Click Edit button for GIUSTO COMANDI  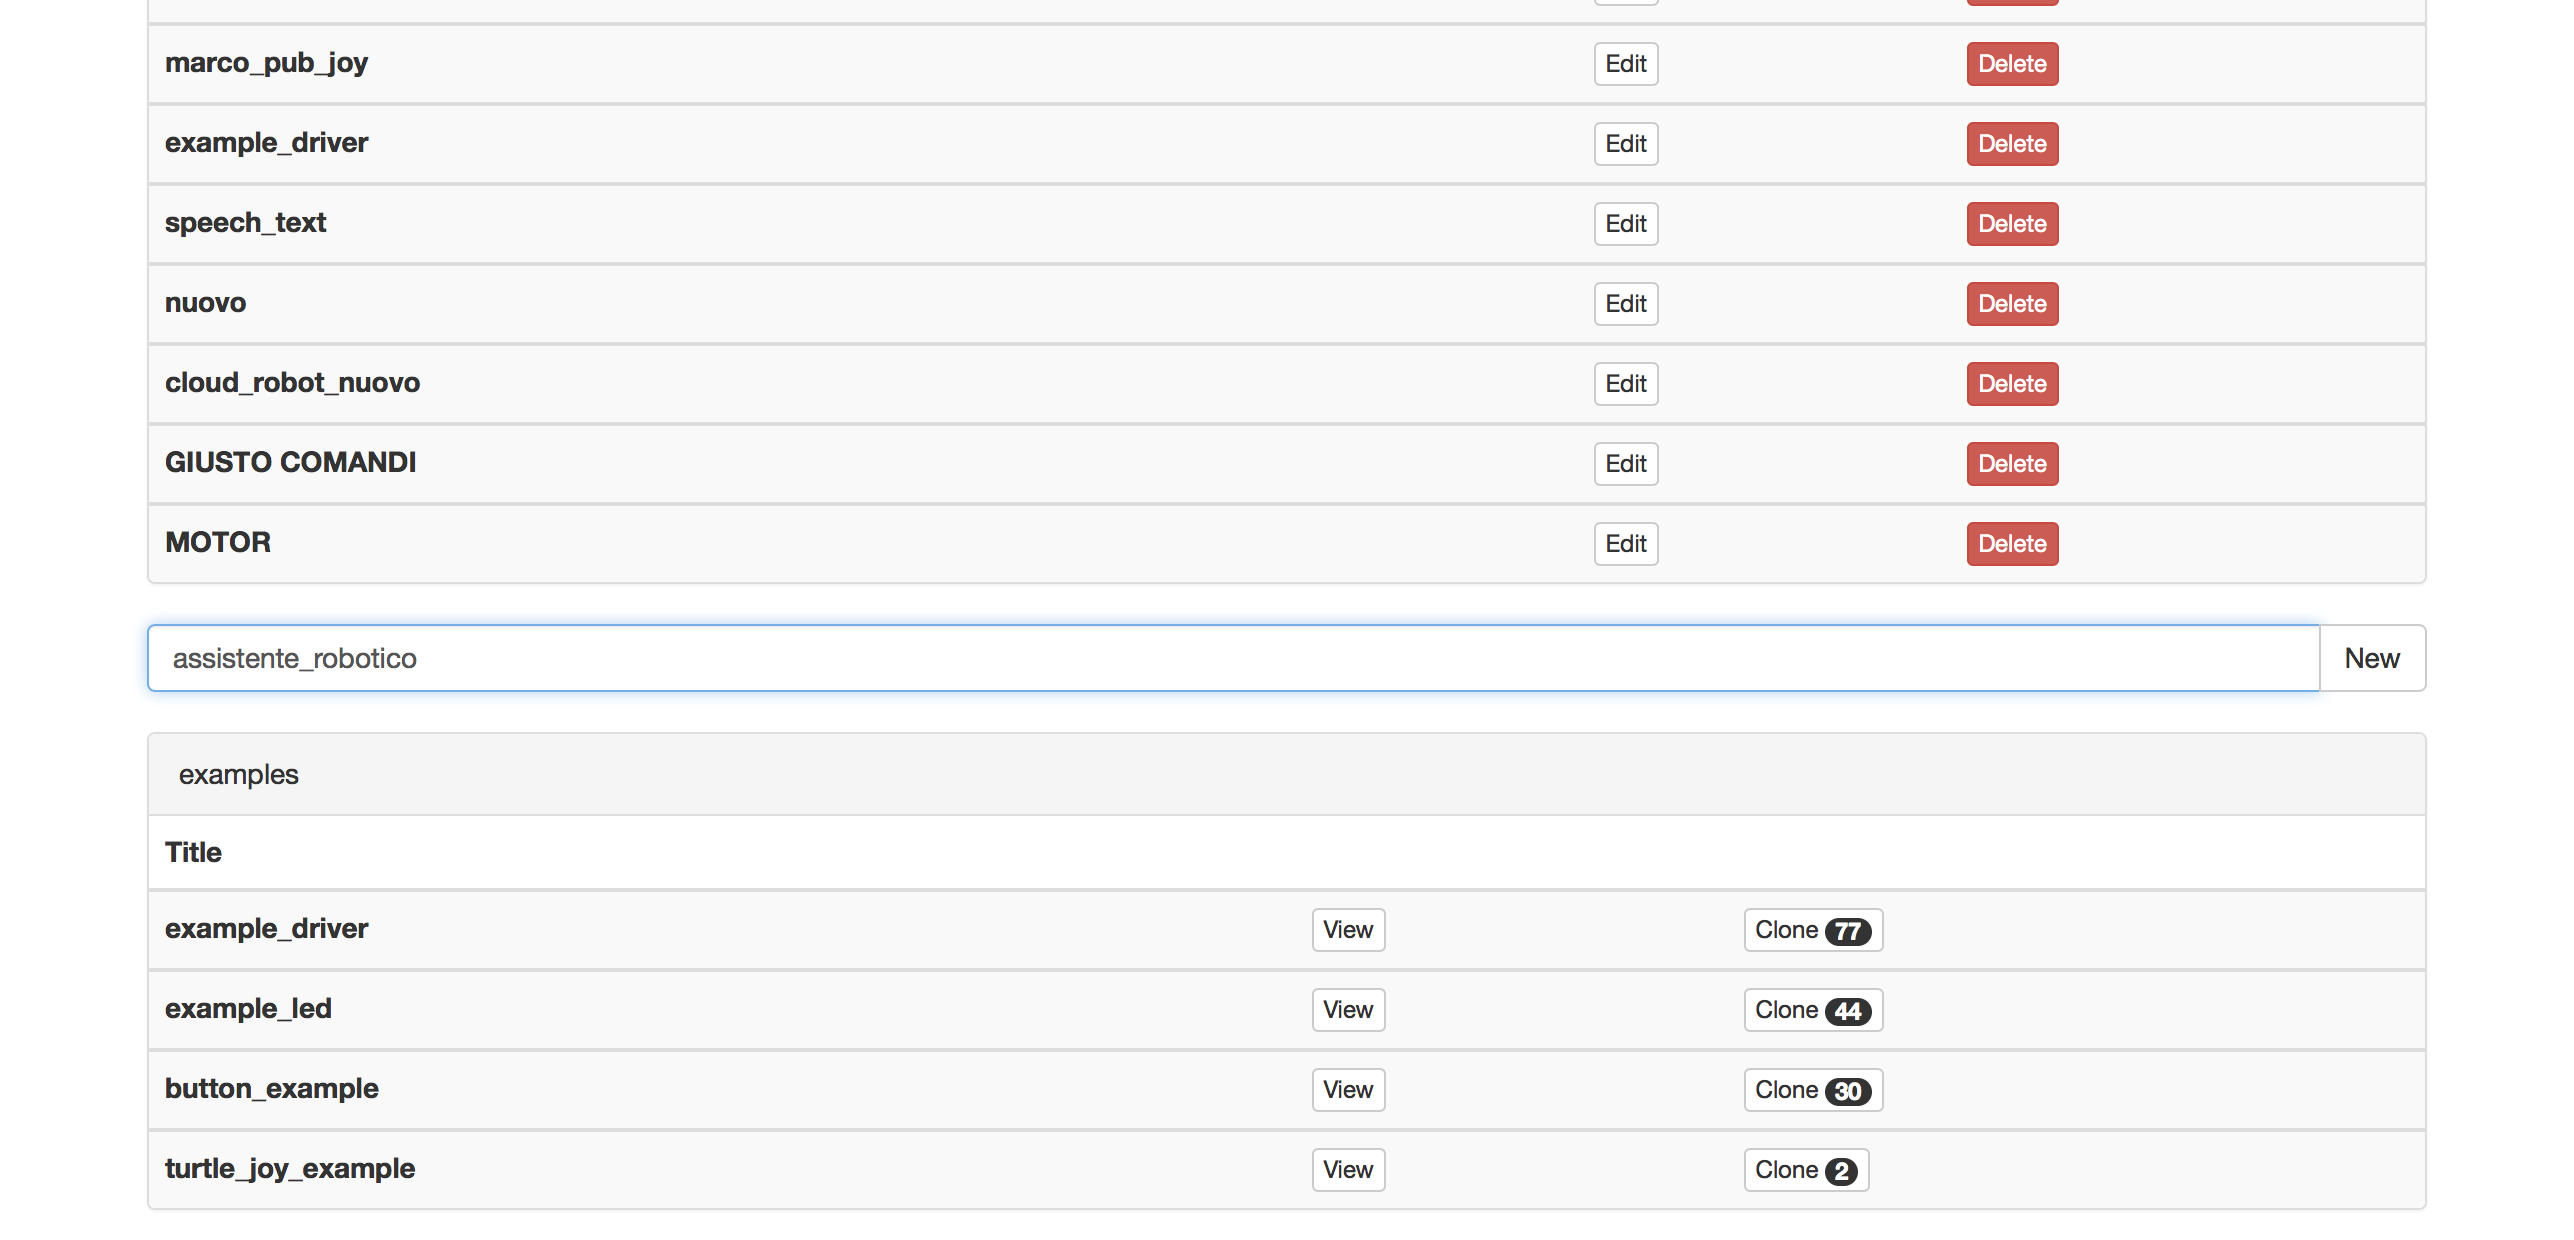click(1625, 463)
